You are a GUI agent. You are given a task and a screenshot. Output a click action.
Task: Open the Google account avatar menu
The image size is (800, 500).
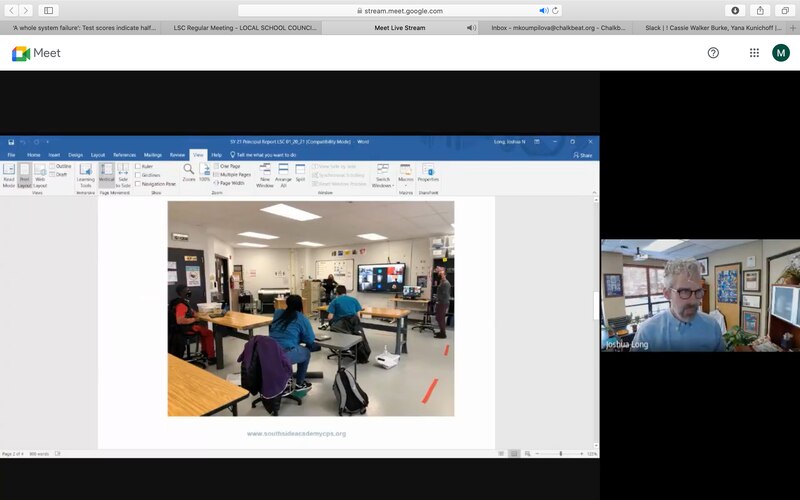pyautogui.click(x=781, y=53)
